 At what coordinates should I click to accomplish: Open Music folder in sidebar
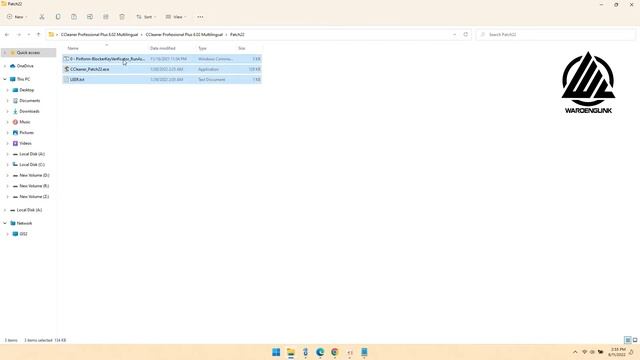pyautogui.click(x=25, y=122)
